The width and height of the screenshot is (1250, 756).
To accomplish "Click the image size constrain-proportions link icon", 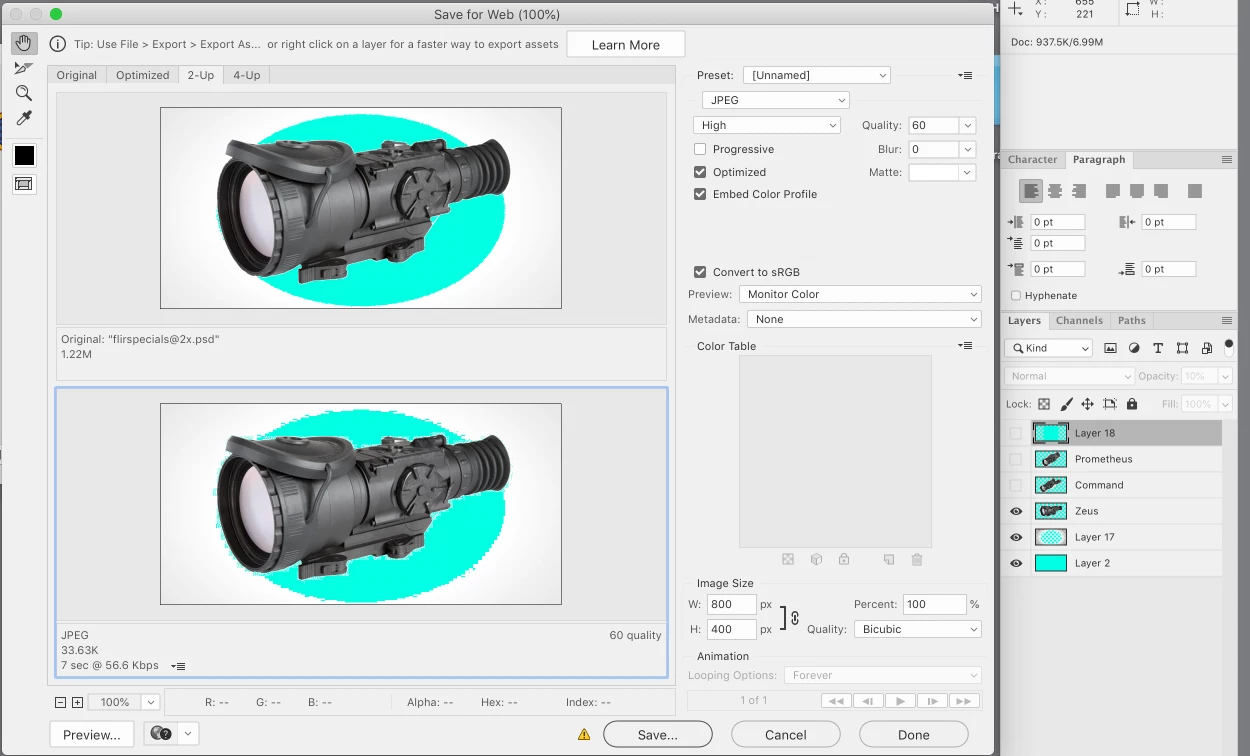I will (x=795, y=618).
